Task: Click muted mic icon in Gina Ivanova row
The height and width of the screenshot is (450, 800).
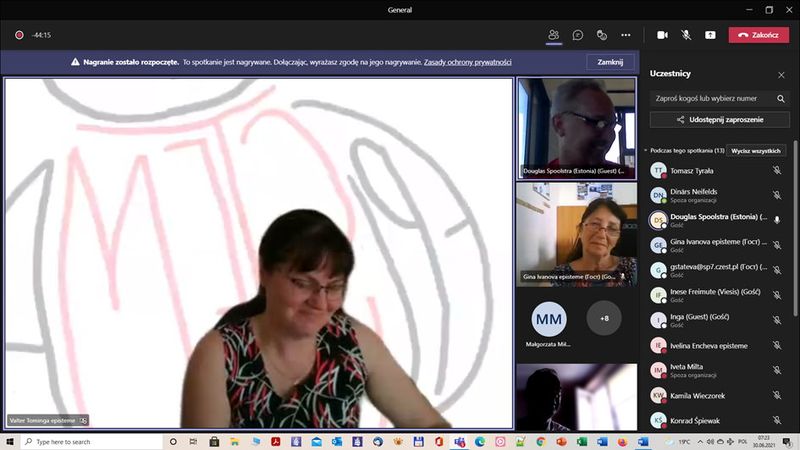Action: [777, 245]
